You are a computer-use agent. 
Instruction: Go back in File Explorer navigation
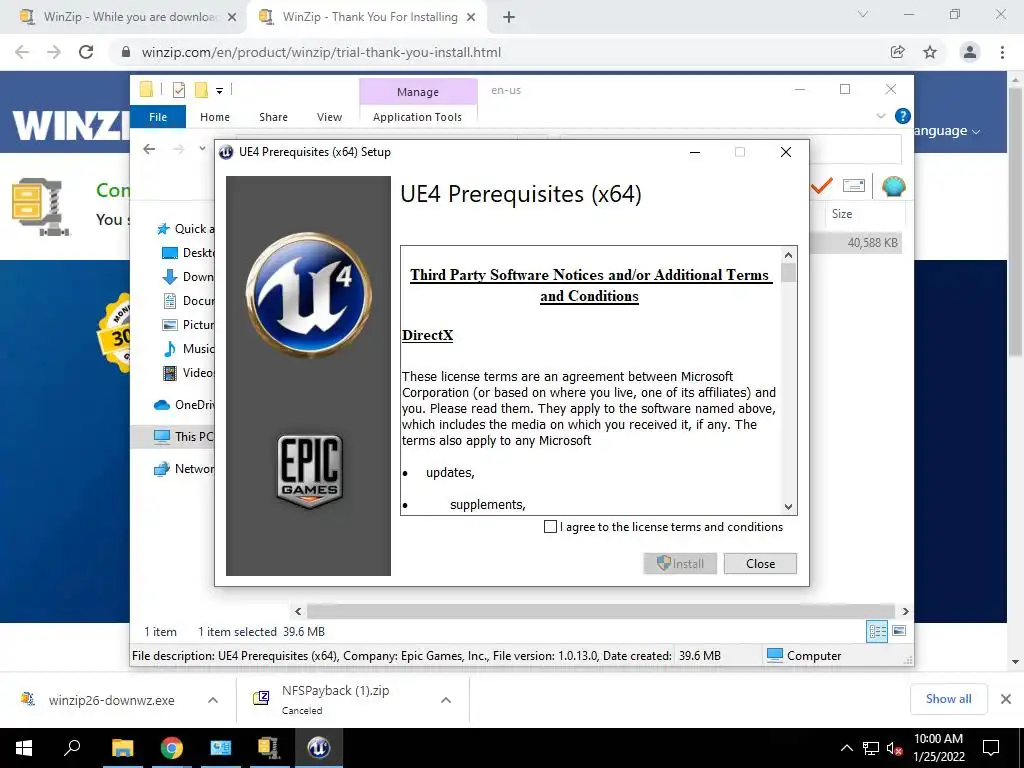coord(149,149)
